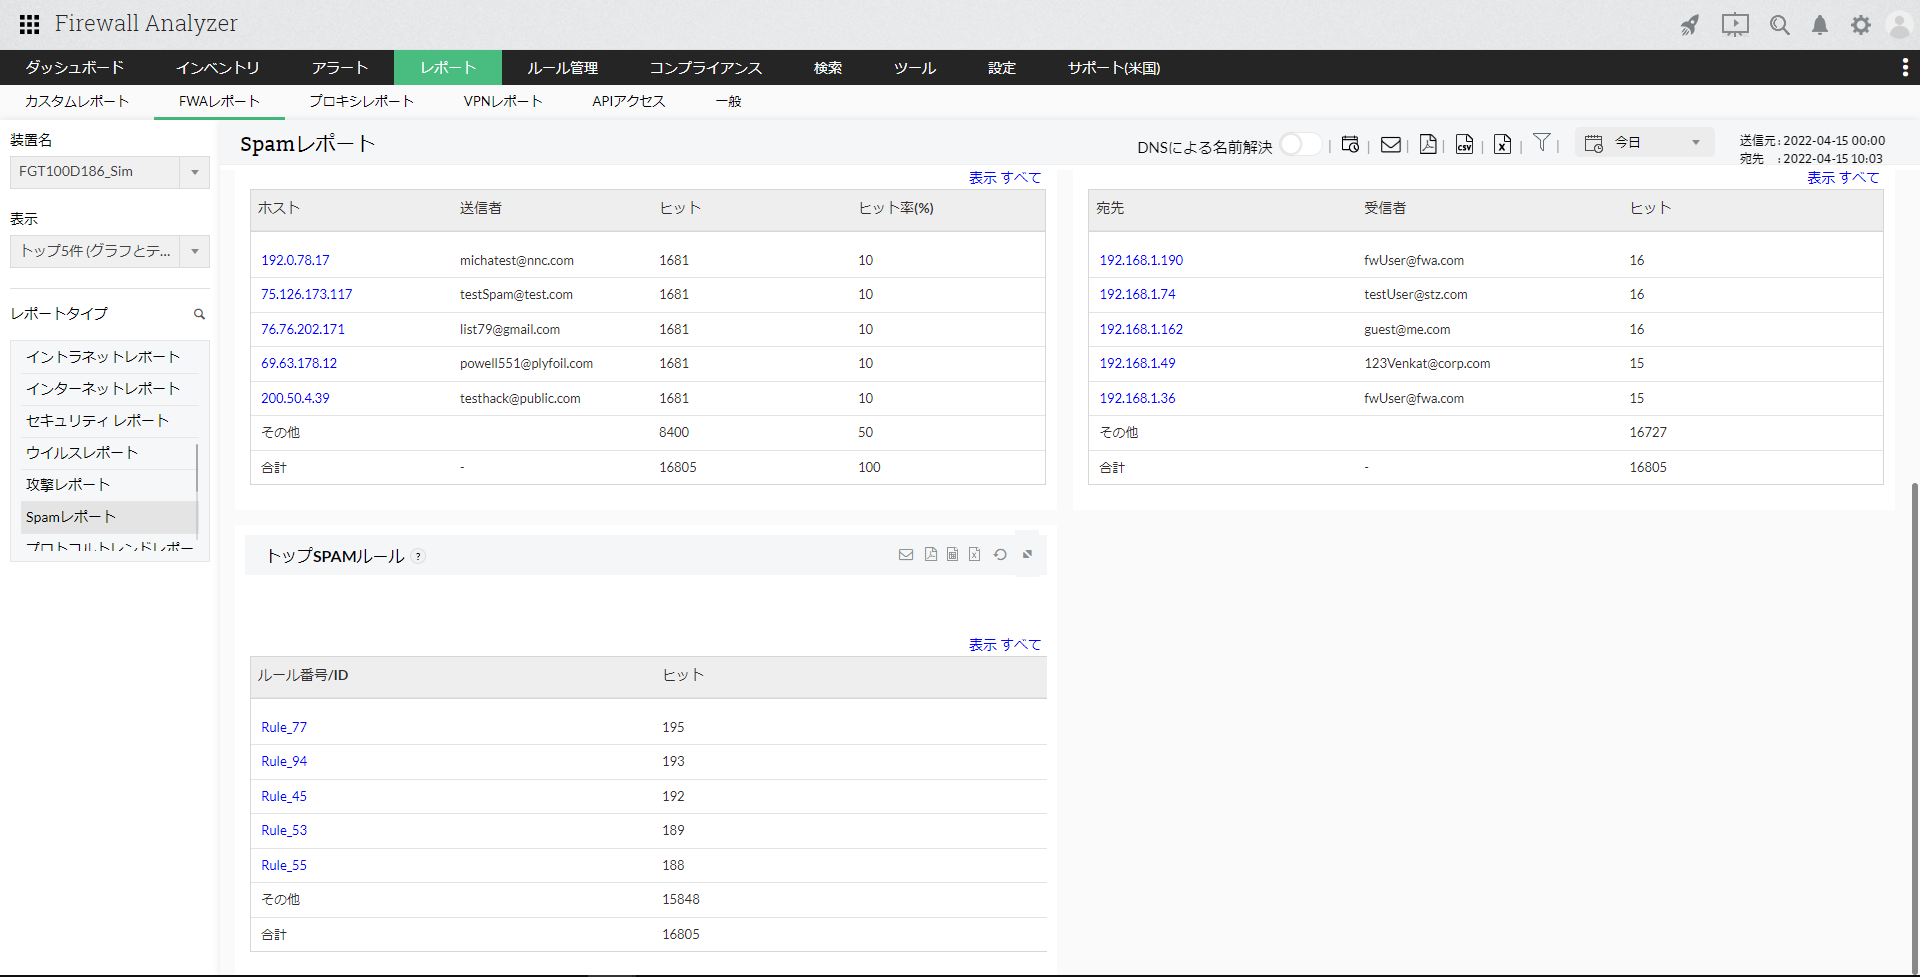Image resolution: width=1920 pixels, height=977 pixels.
Task: Open the VPNレポート sub-tab
Action: (502, 101)
